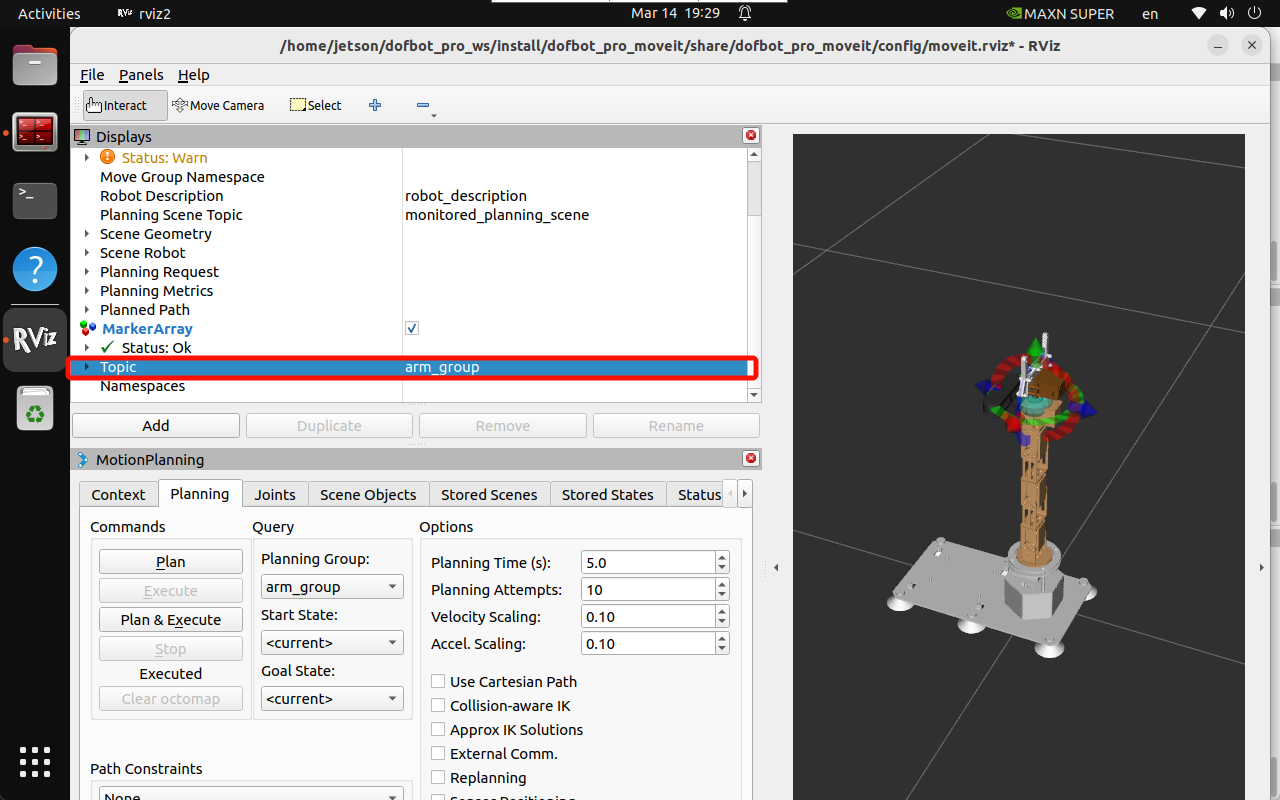Open Files from the Ubuntu dock
This screenshot has height=800, width=1280.
[35, 66]
